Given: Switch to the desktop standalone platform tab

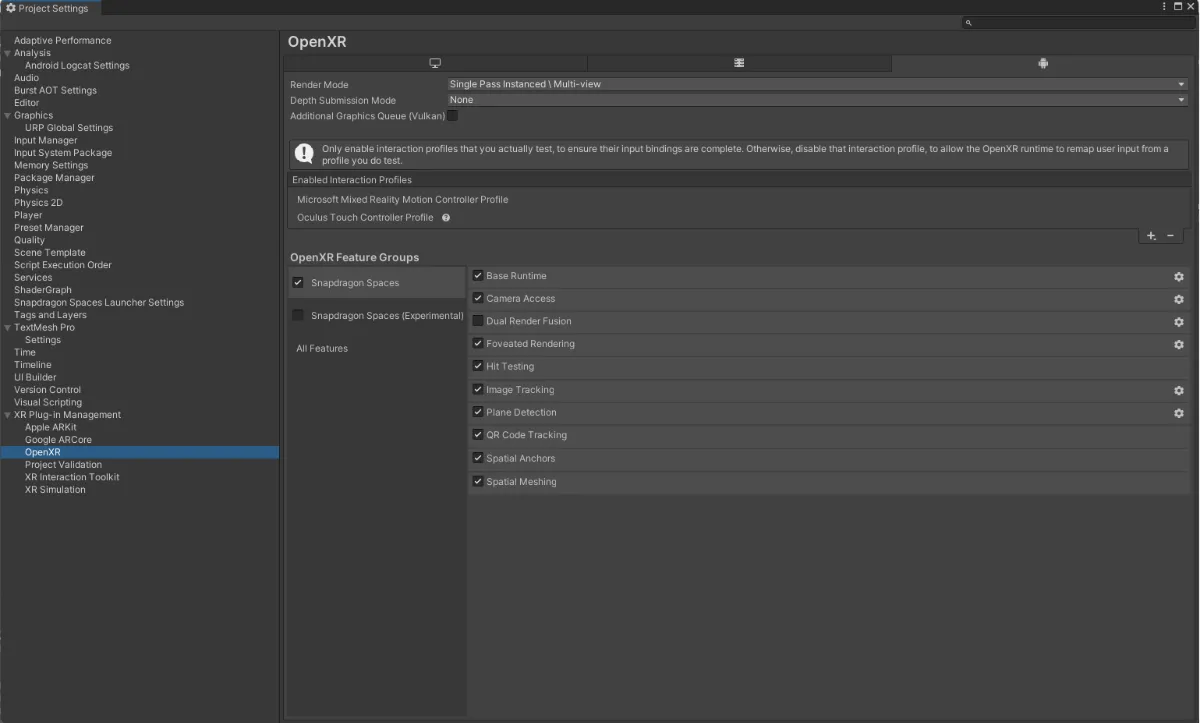Looking at the screenshot, I should tap(435, 63).
